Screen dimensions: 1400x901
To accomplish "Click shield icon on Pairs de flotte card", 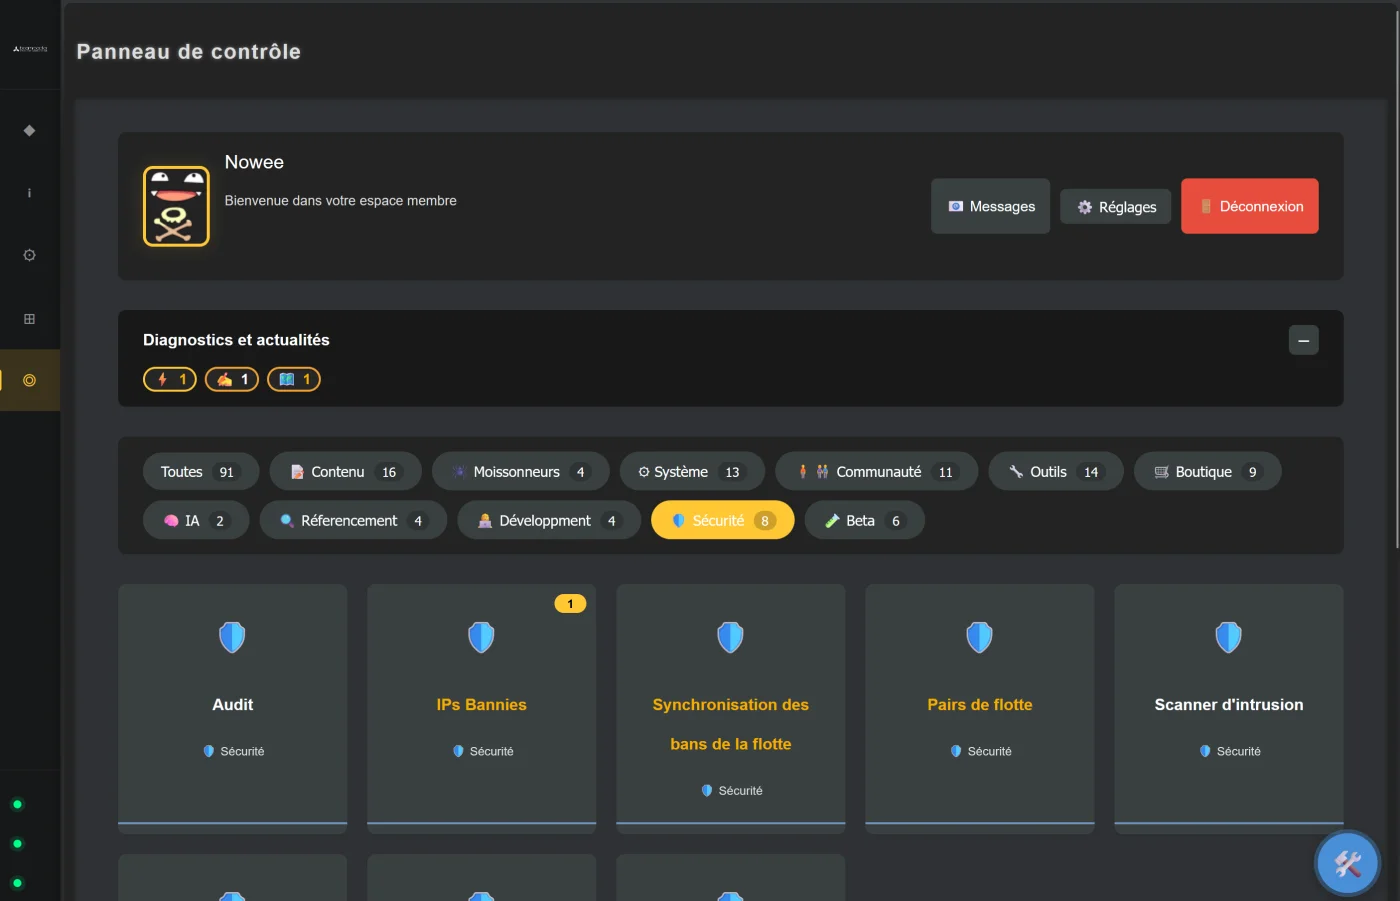I will [x=980, y=637].
